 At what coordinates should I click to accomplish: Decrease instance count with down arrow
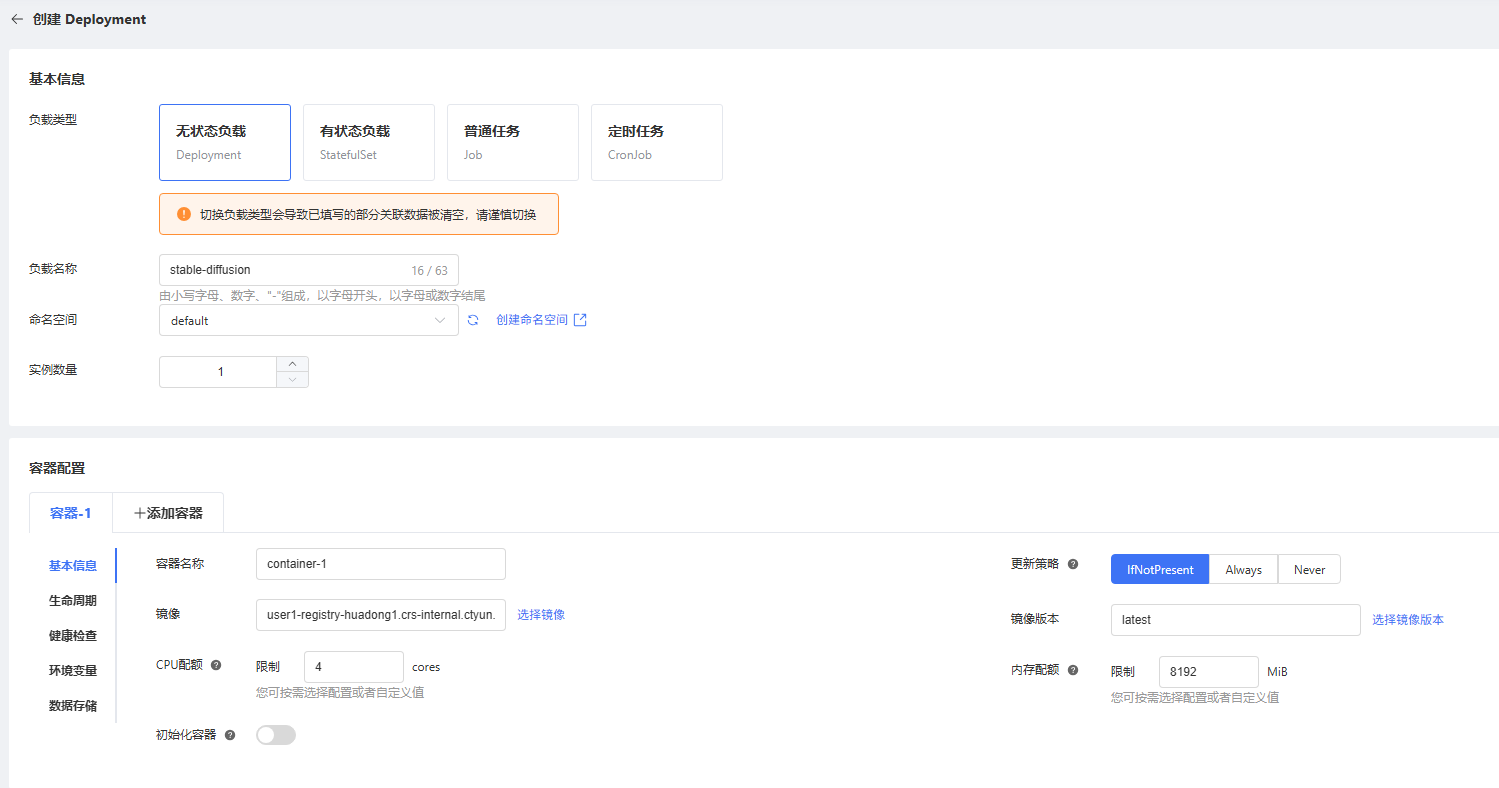tap(292, 379)
